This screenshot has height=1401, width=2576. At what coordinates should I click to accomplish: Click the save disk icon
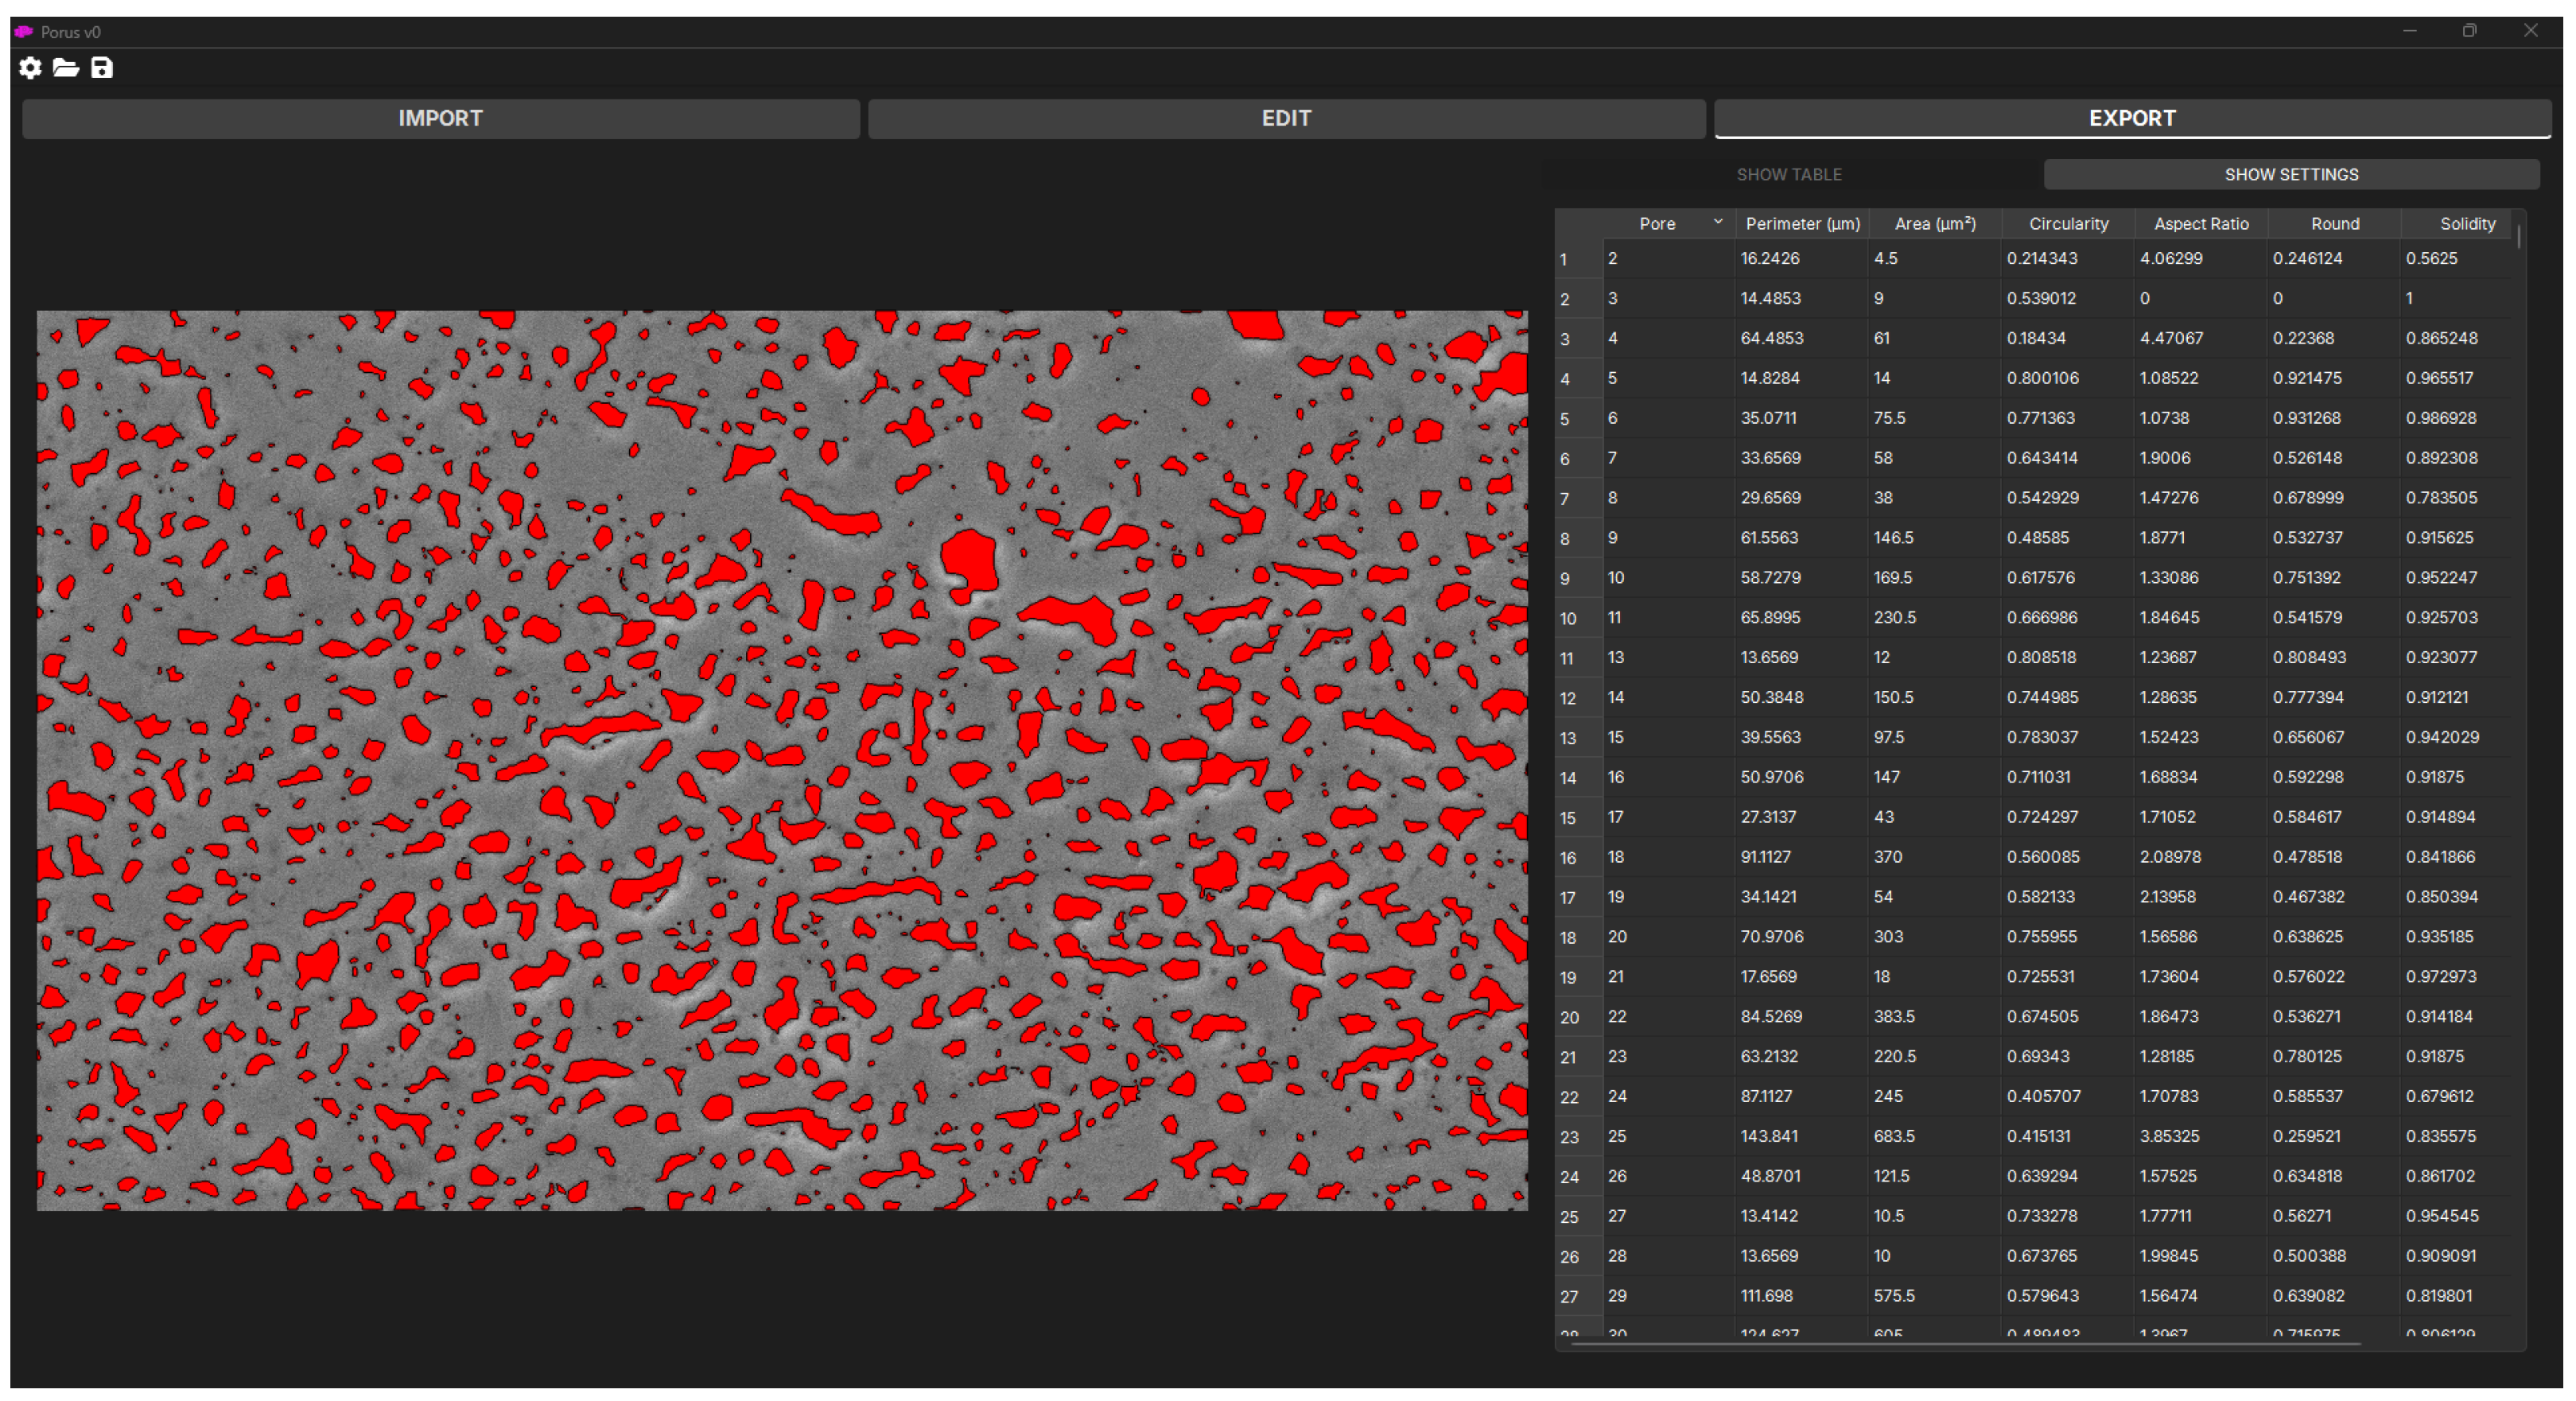coord(102,68)
